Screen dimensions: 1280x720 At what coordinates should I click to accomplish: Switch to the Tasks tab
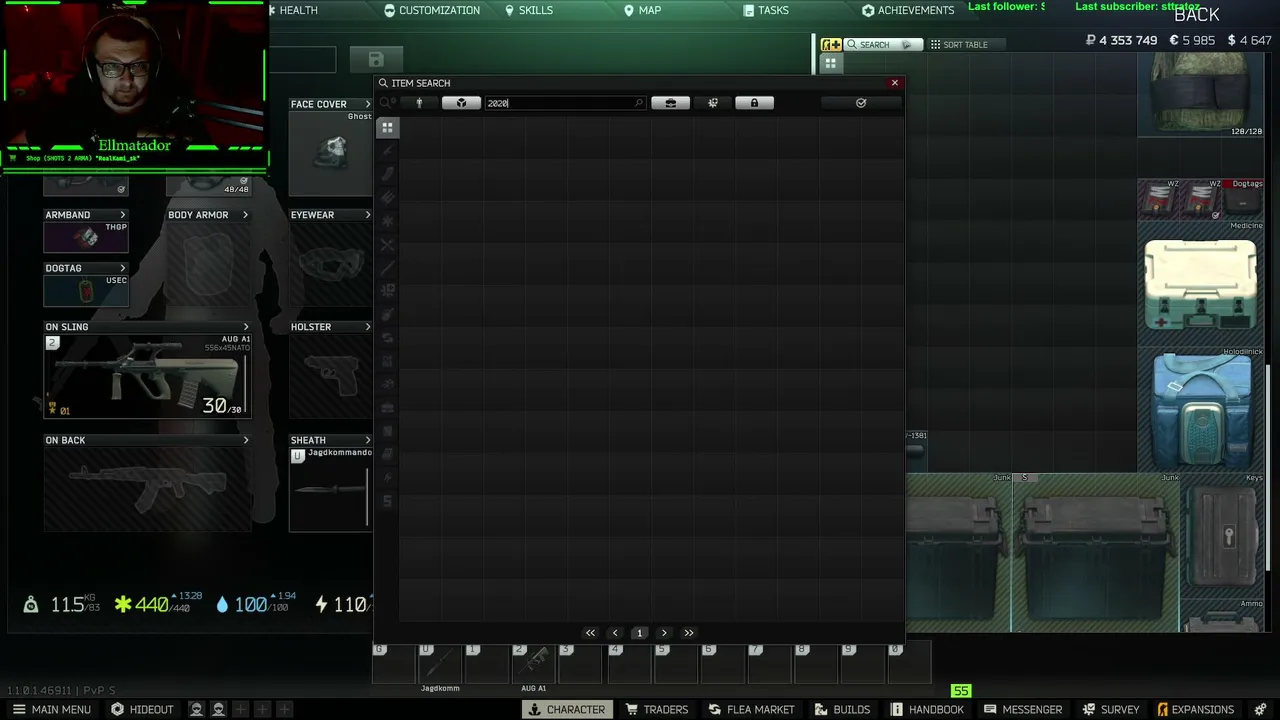pos(766,10)
